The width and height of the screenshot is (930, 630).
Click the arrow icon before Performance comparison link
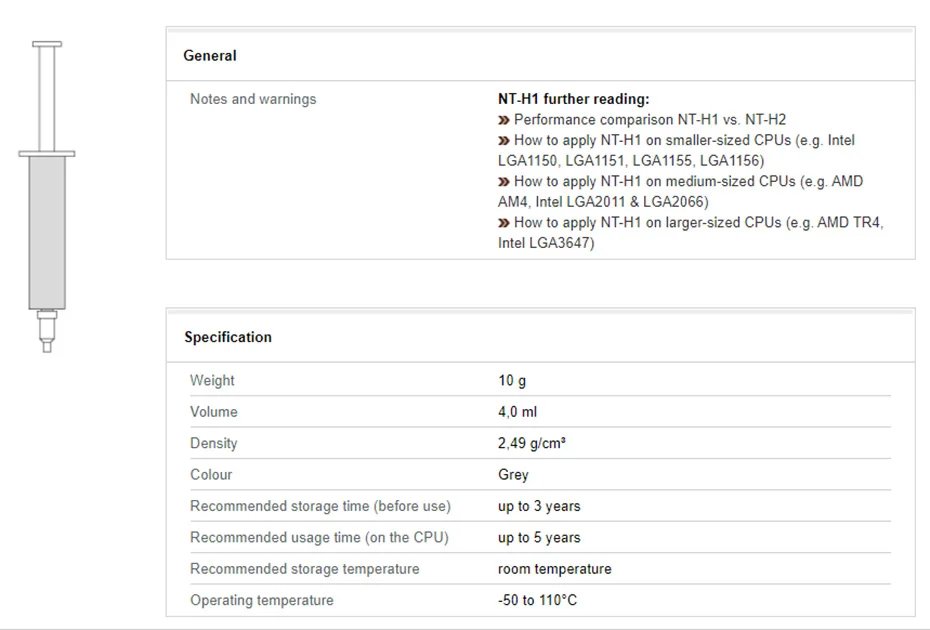pyautogui.click(x=504, y=120)
